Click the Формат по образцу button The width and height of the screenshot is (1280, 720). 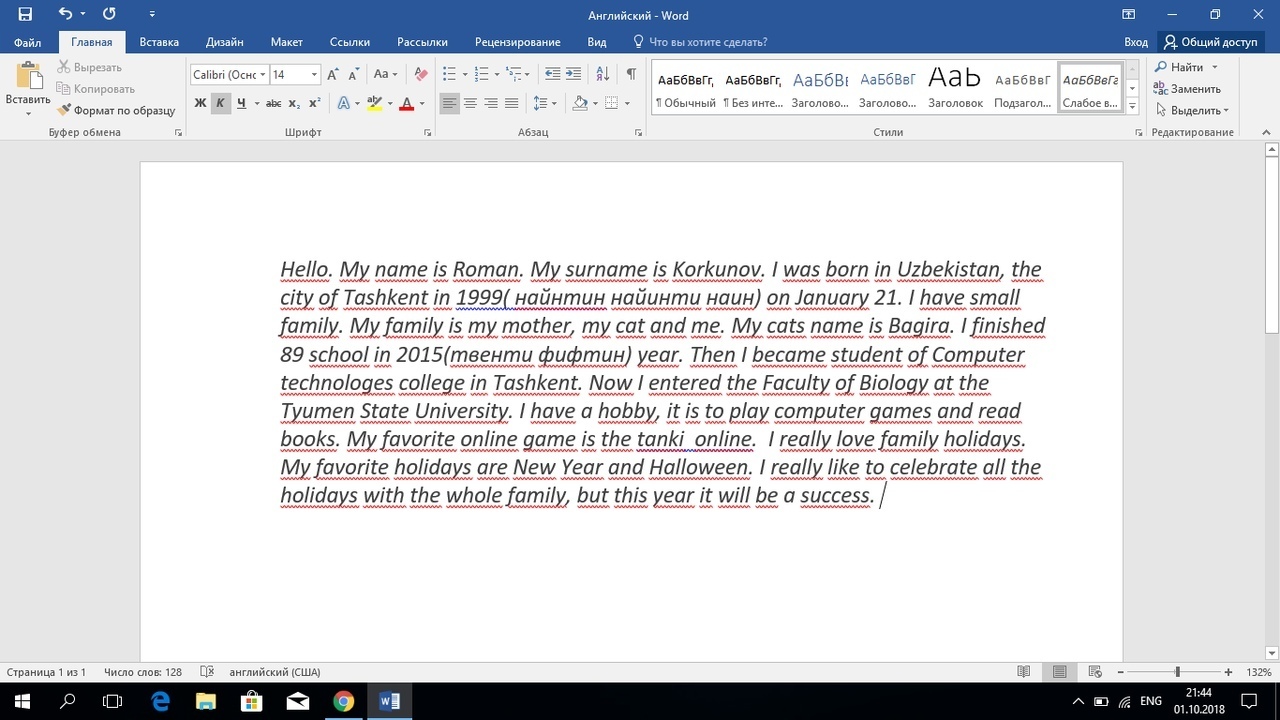116,110
